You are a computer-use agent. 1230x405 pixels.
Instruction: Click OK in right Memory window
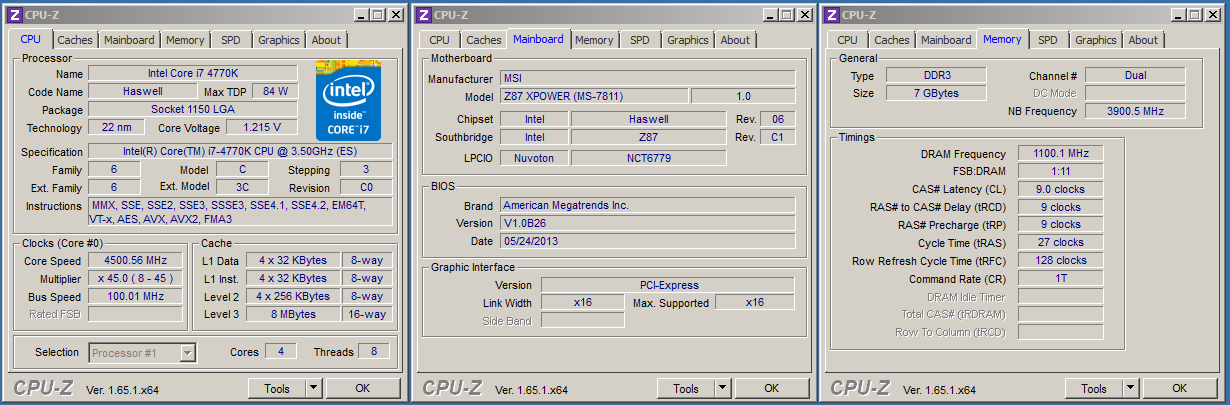tap(1180, 388)
